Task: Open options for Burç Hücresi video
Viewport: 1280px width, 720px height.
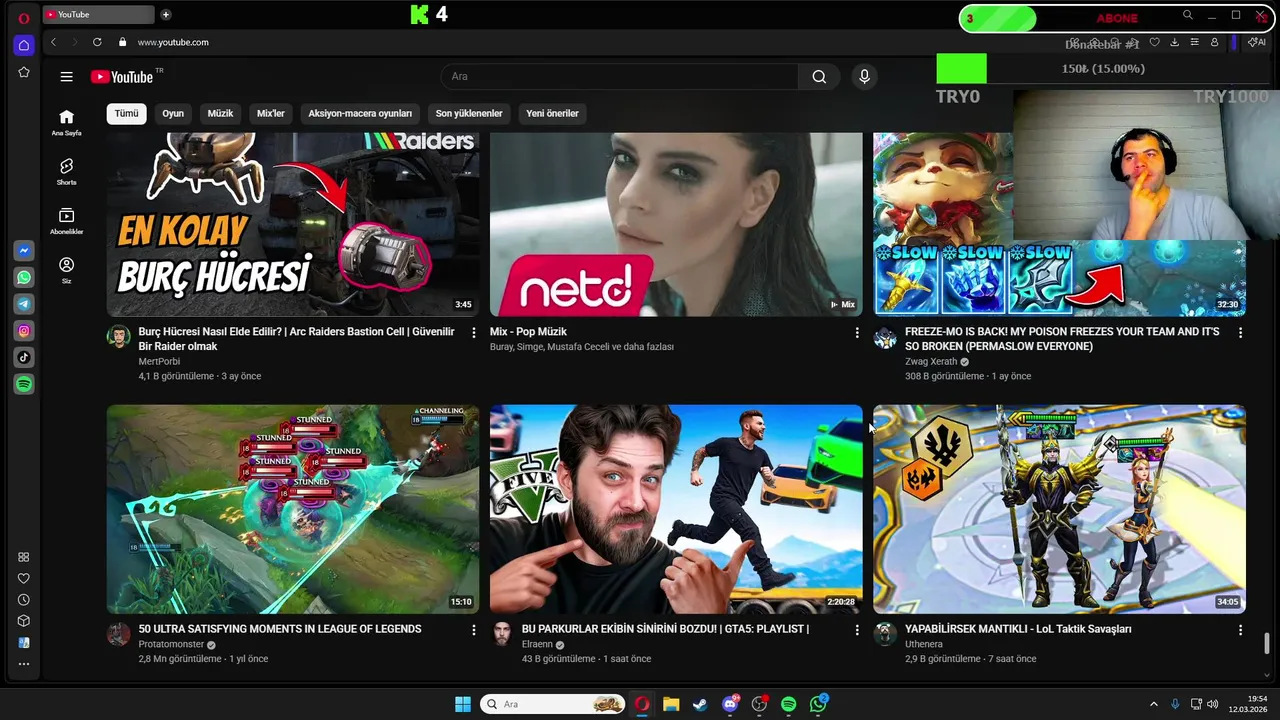Action: coord(474,332)
